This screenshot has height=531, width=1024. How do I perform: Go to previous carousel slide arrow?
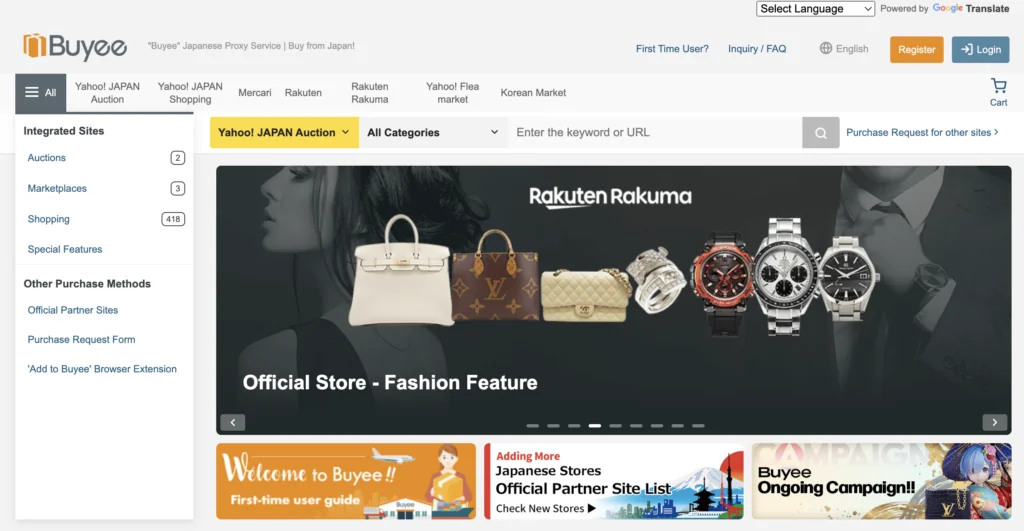(232, 423)
